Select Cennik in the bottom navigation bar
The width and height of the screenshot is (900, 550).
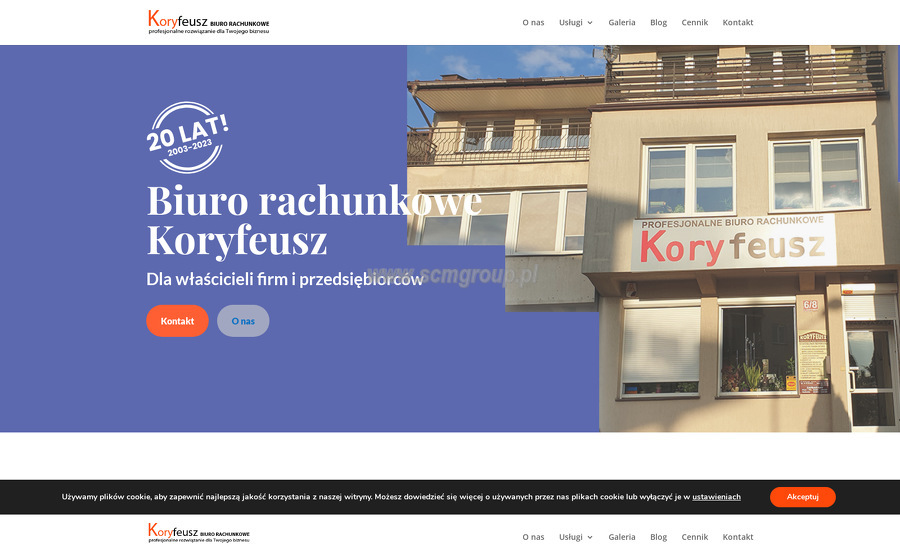(694, 537)
